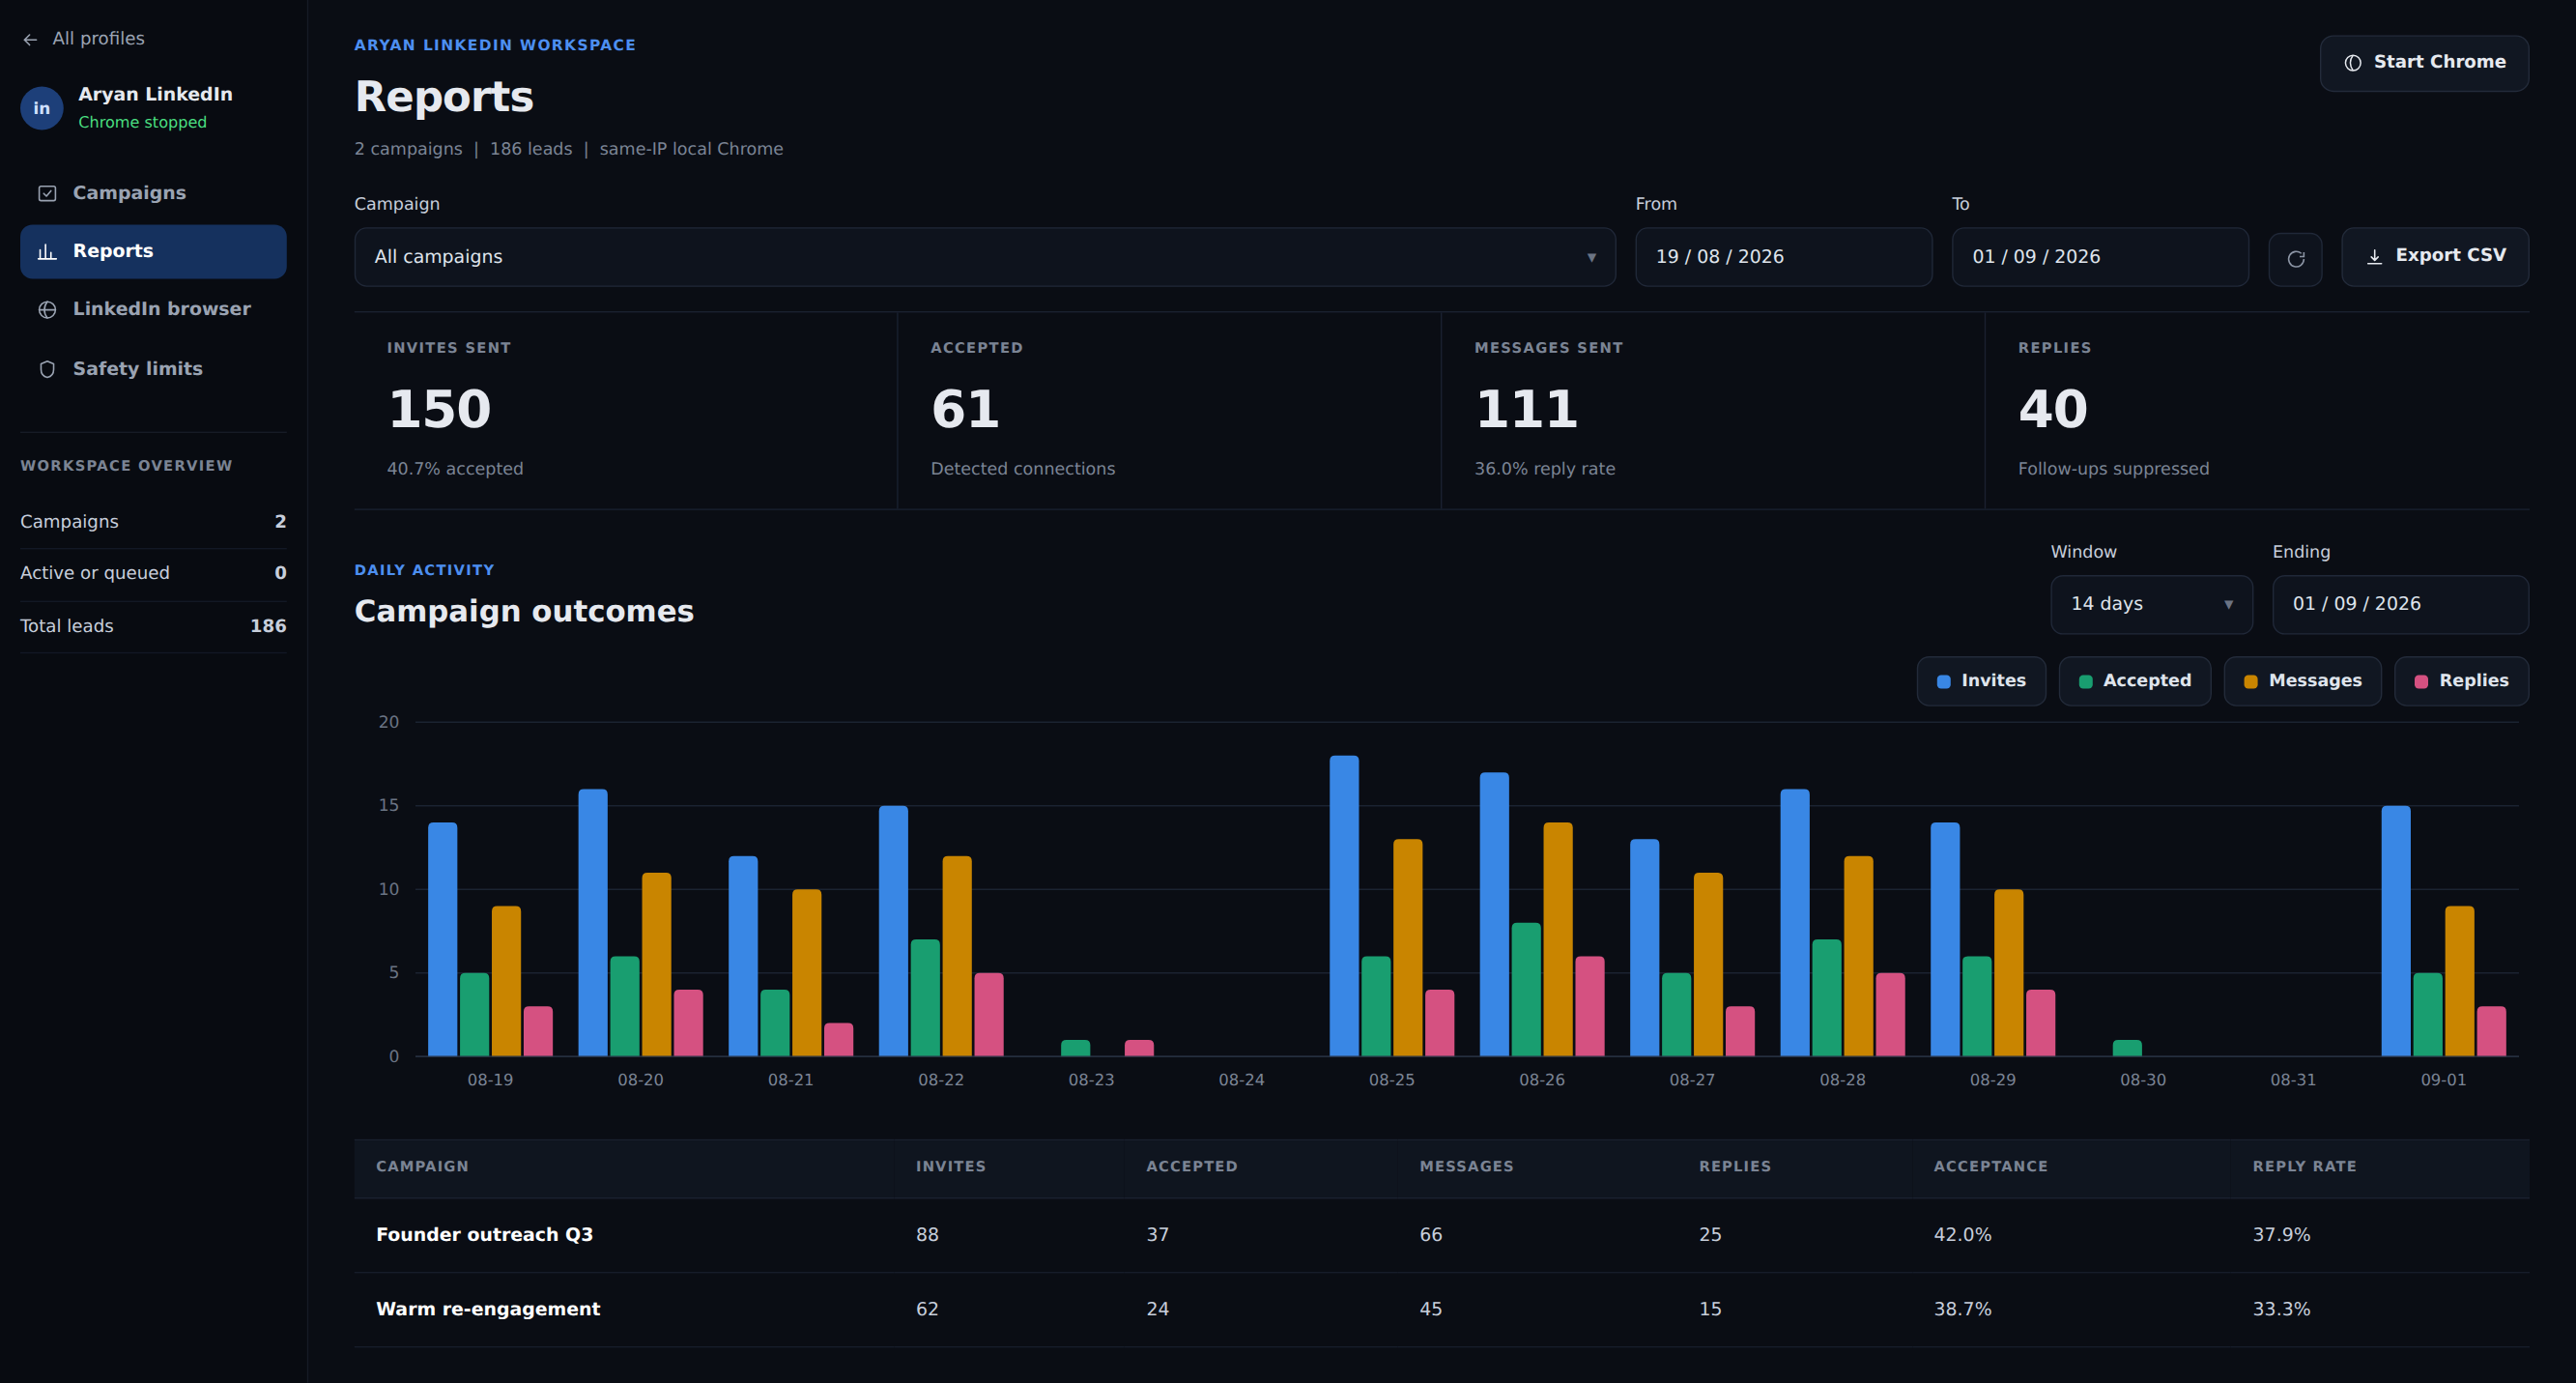Click the pink Replies bar for 08-22

coord(989,1014)
